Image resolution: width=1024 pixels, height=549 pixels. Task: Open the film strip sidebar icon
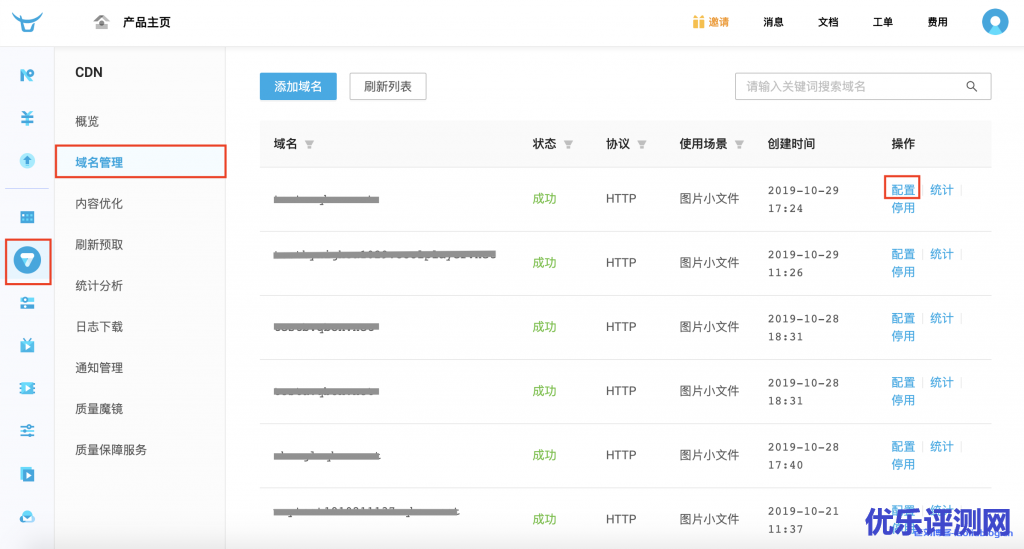(x=27, y=388)
